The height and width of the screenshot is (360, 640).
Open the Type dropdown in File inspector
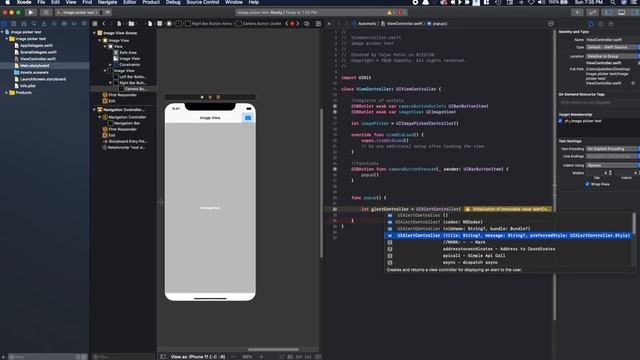click(612, 47)
